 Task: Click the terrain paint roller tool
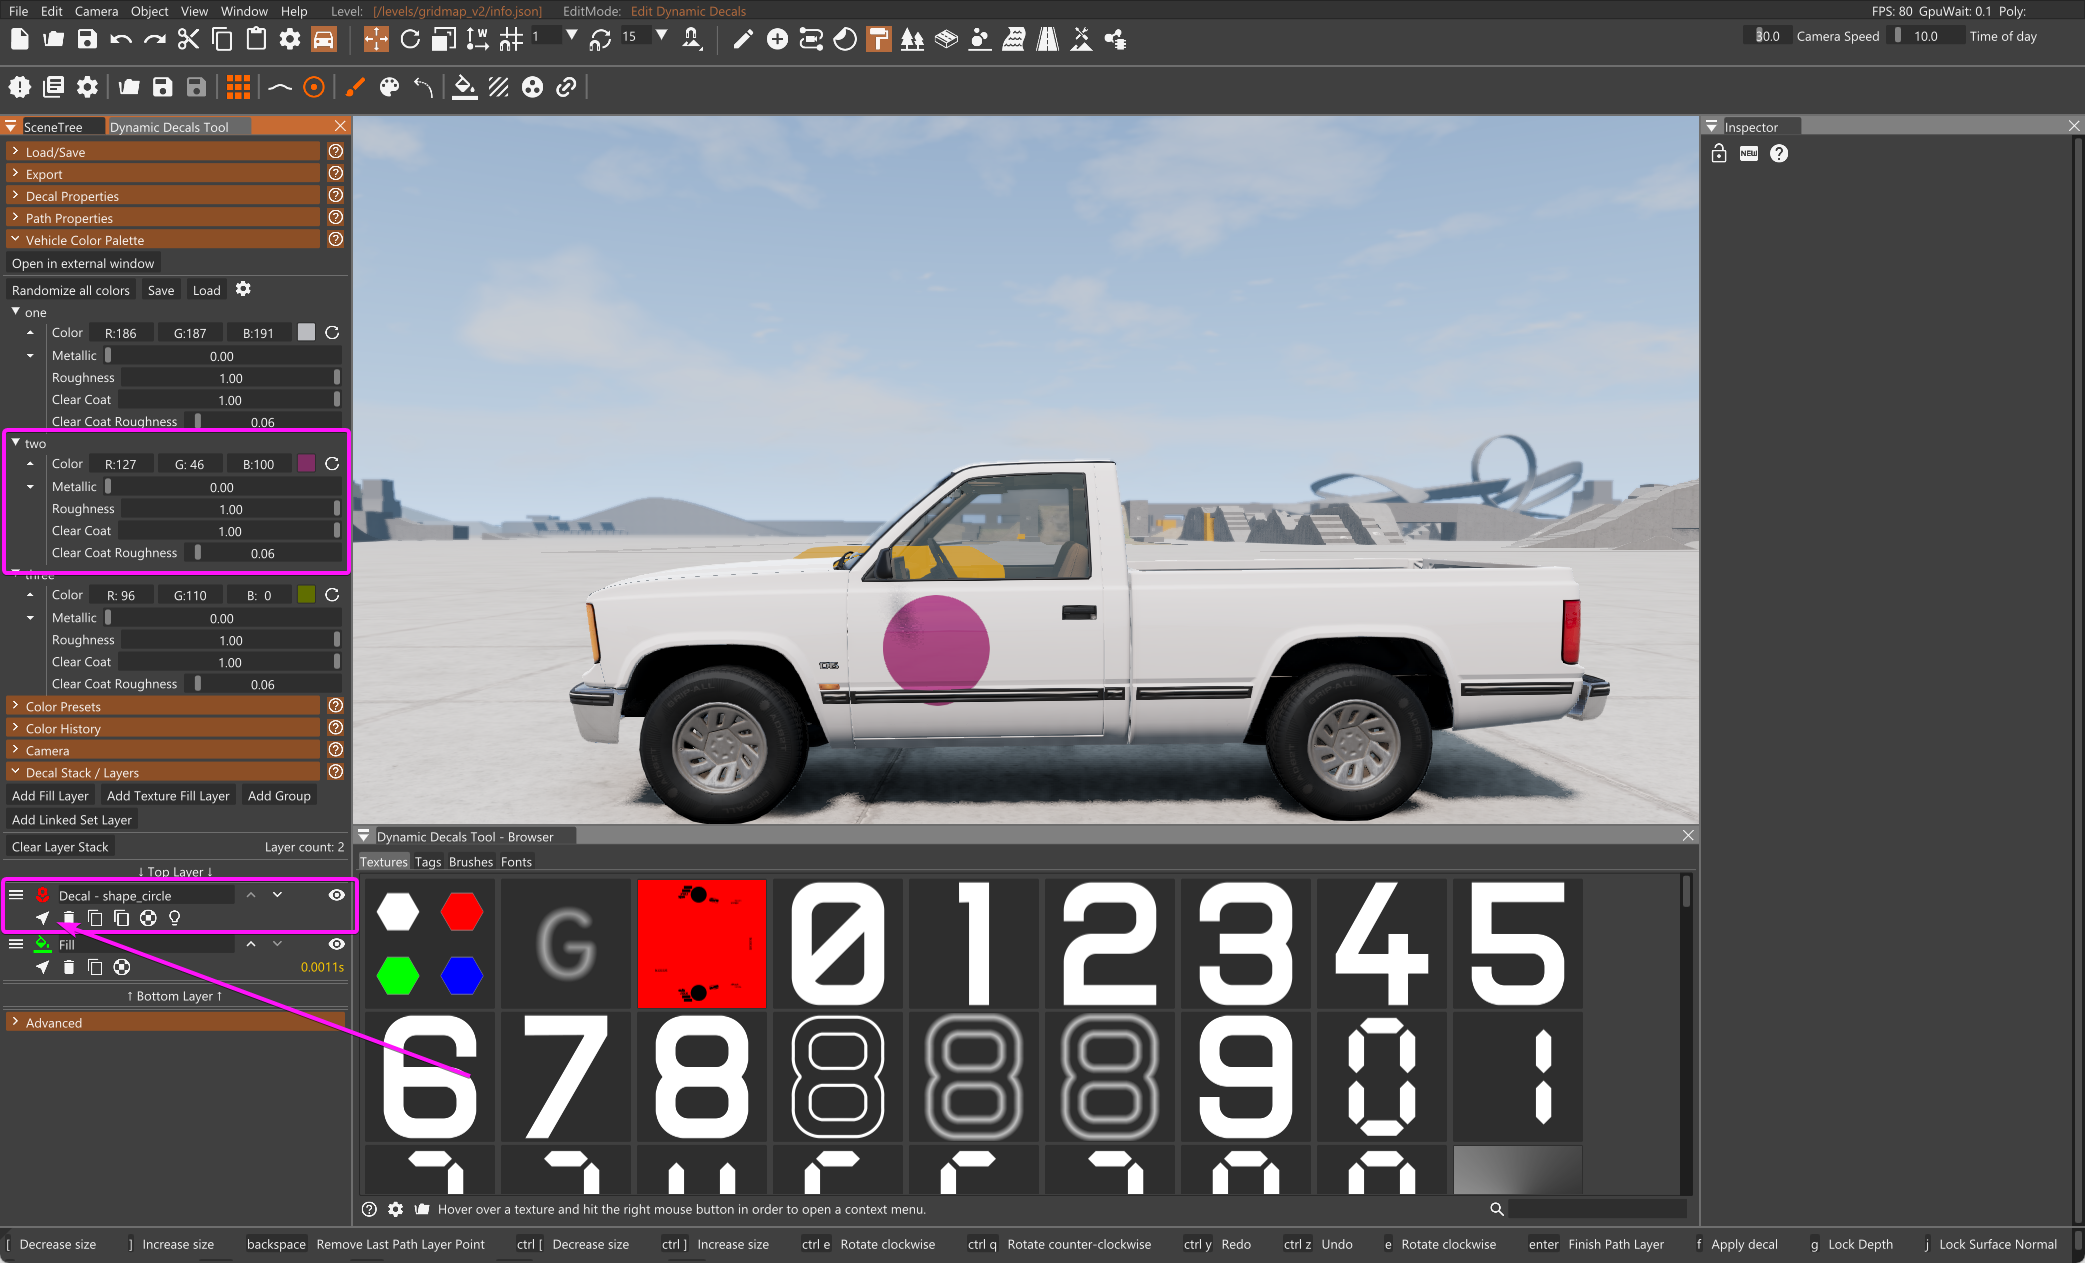[x=878, y=39]
